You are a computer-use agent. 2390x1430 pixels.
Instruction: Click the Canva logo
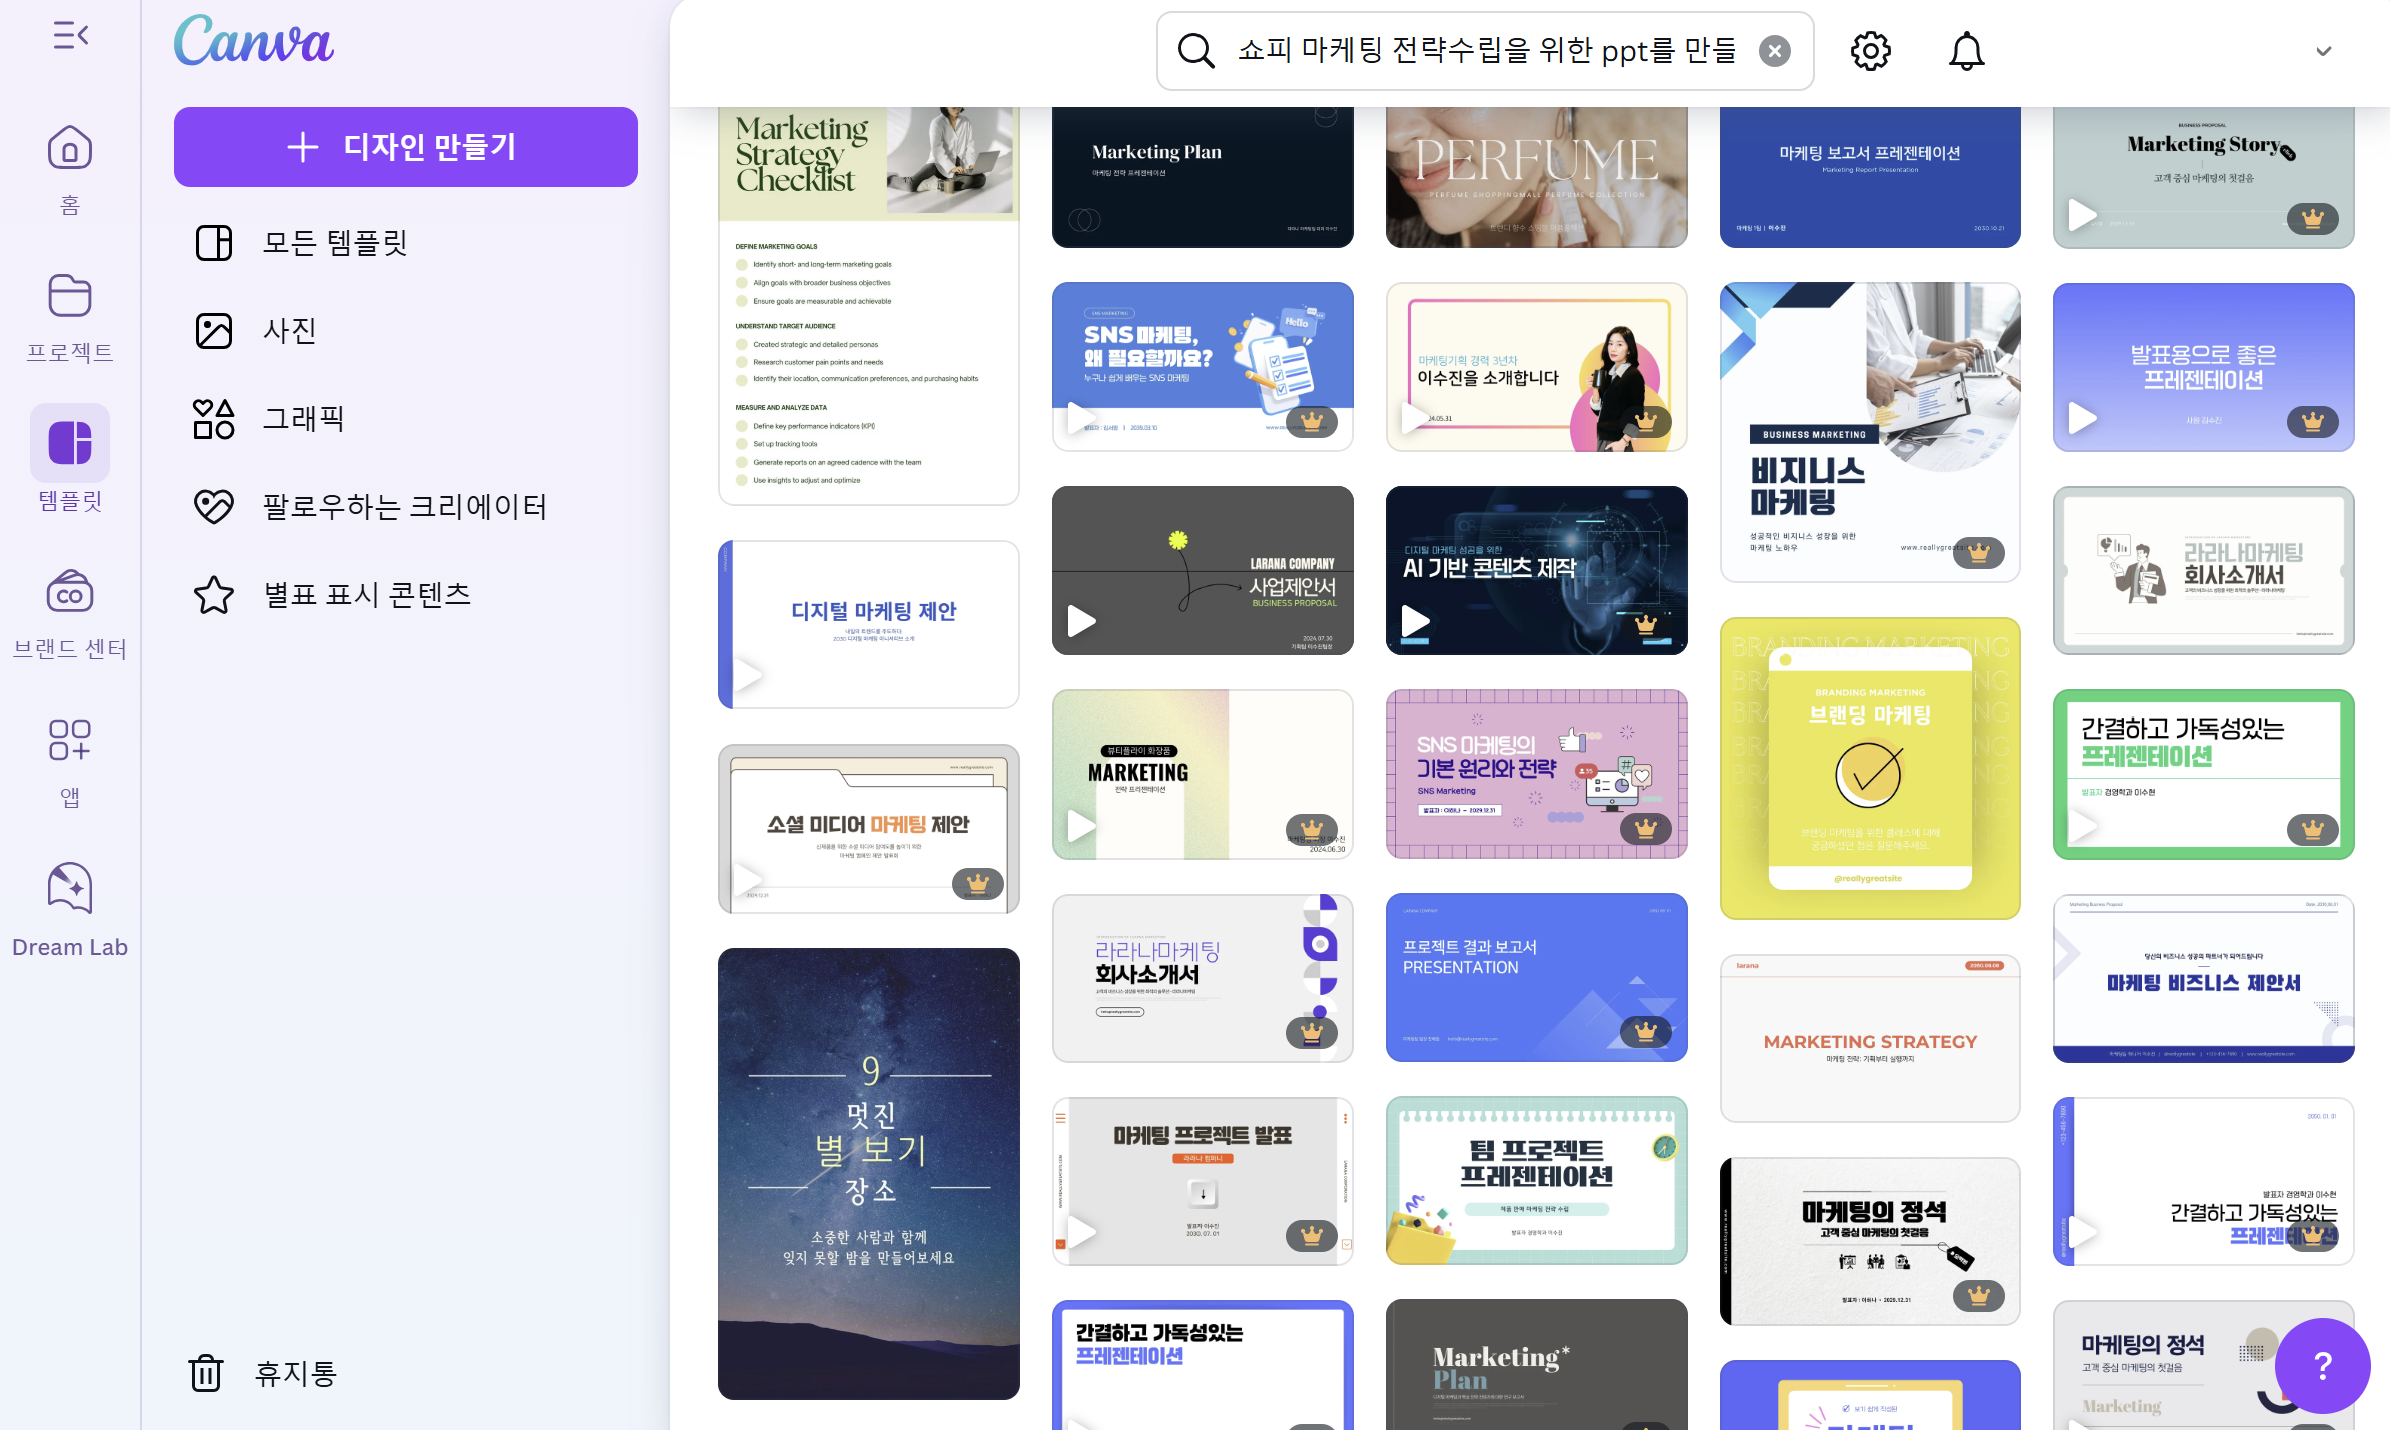(254, 42)
